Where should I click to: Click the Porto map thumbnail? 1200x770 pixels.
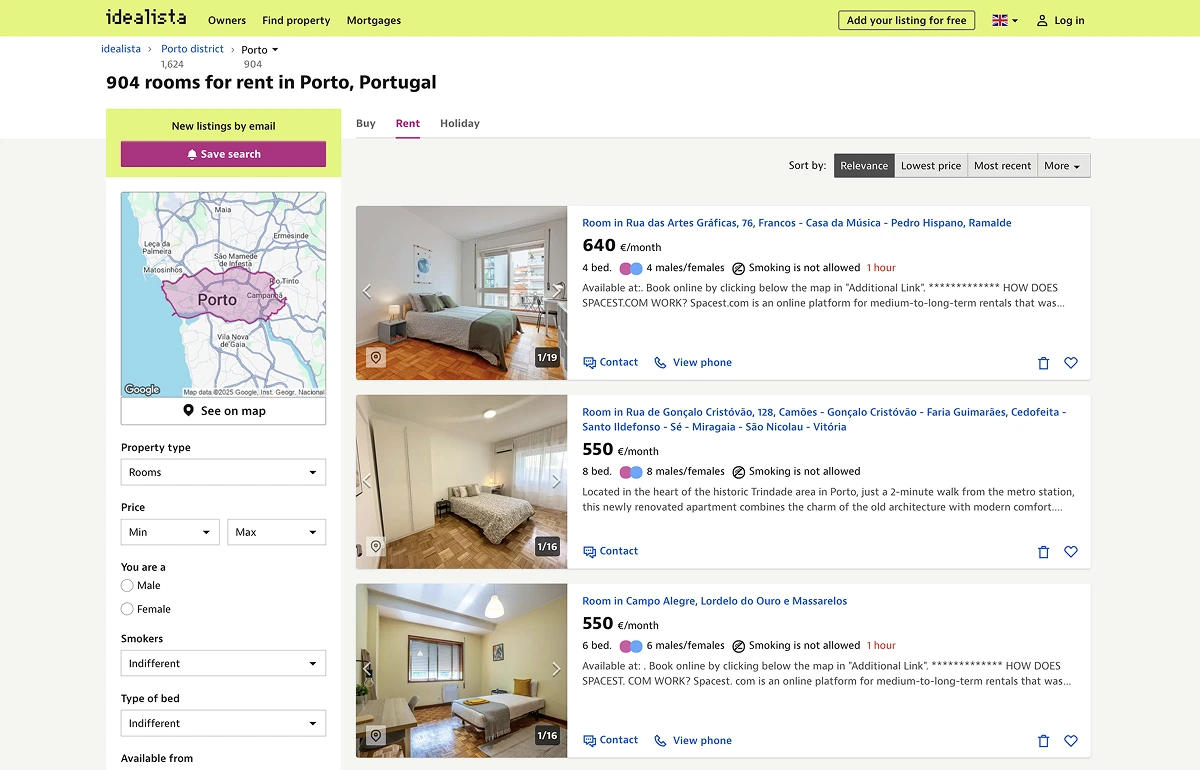click(223, 294)
